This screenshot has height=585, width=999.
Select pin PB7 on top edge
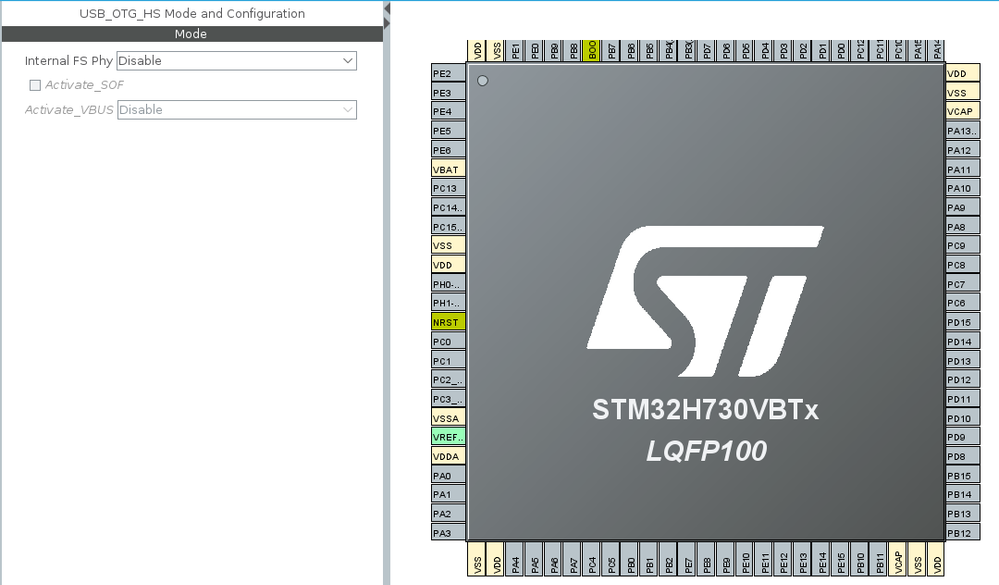[612, 50]
